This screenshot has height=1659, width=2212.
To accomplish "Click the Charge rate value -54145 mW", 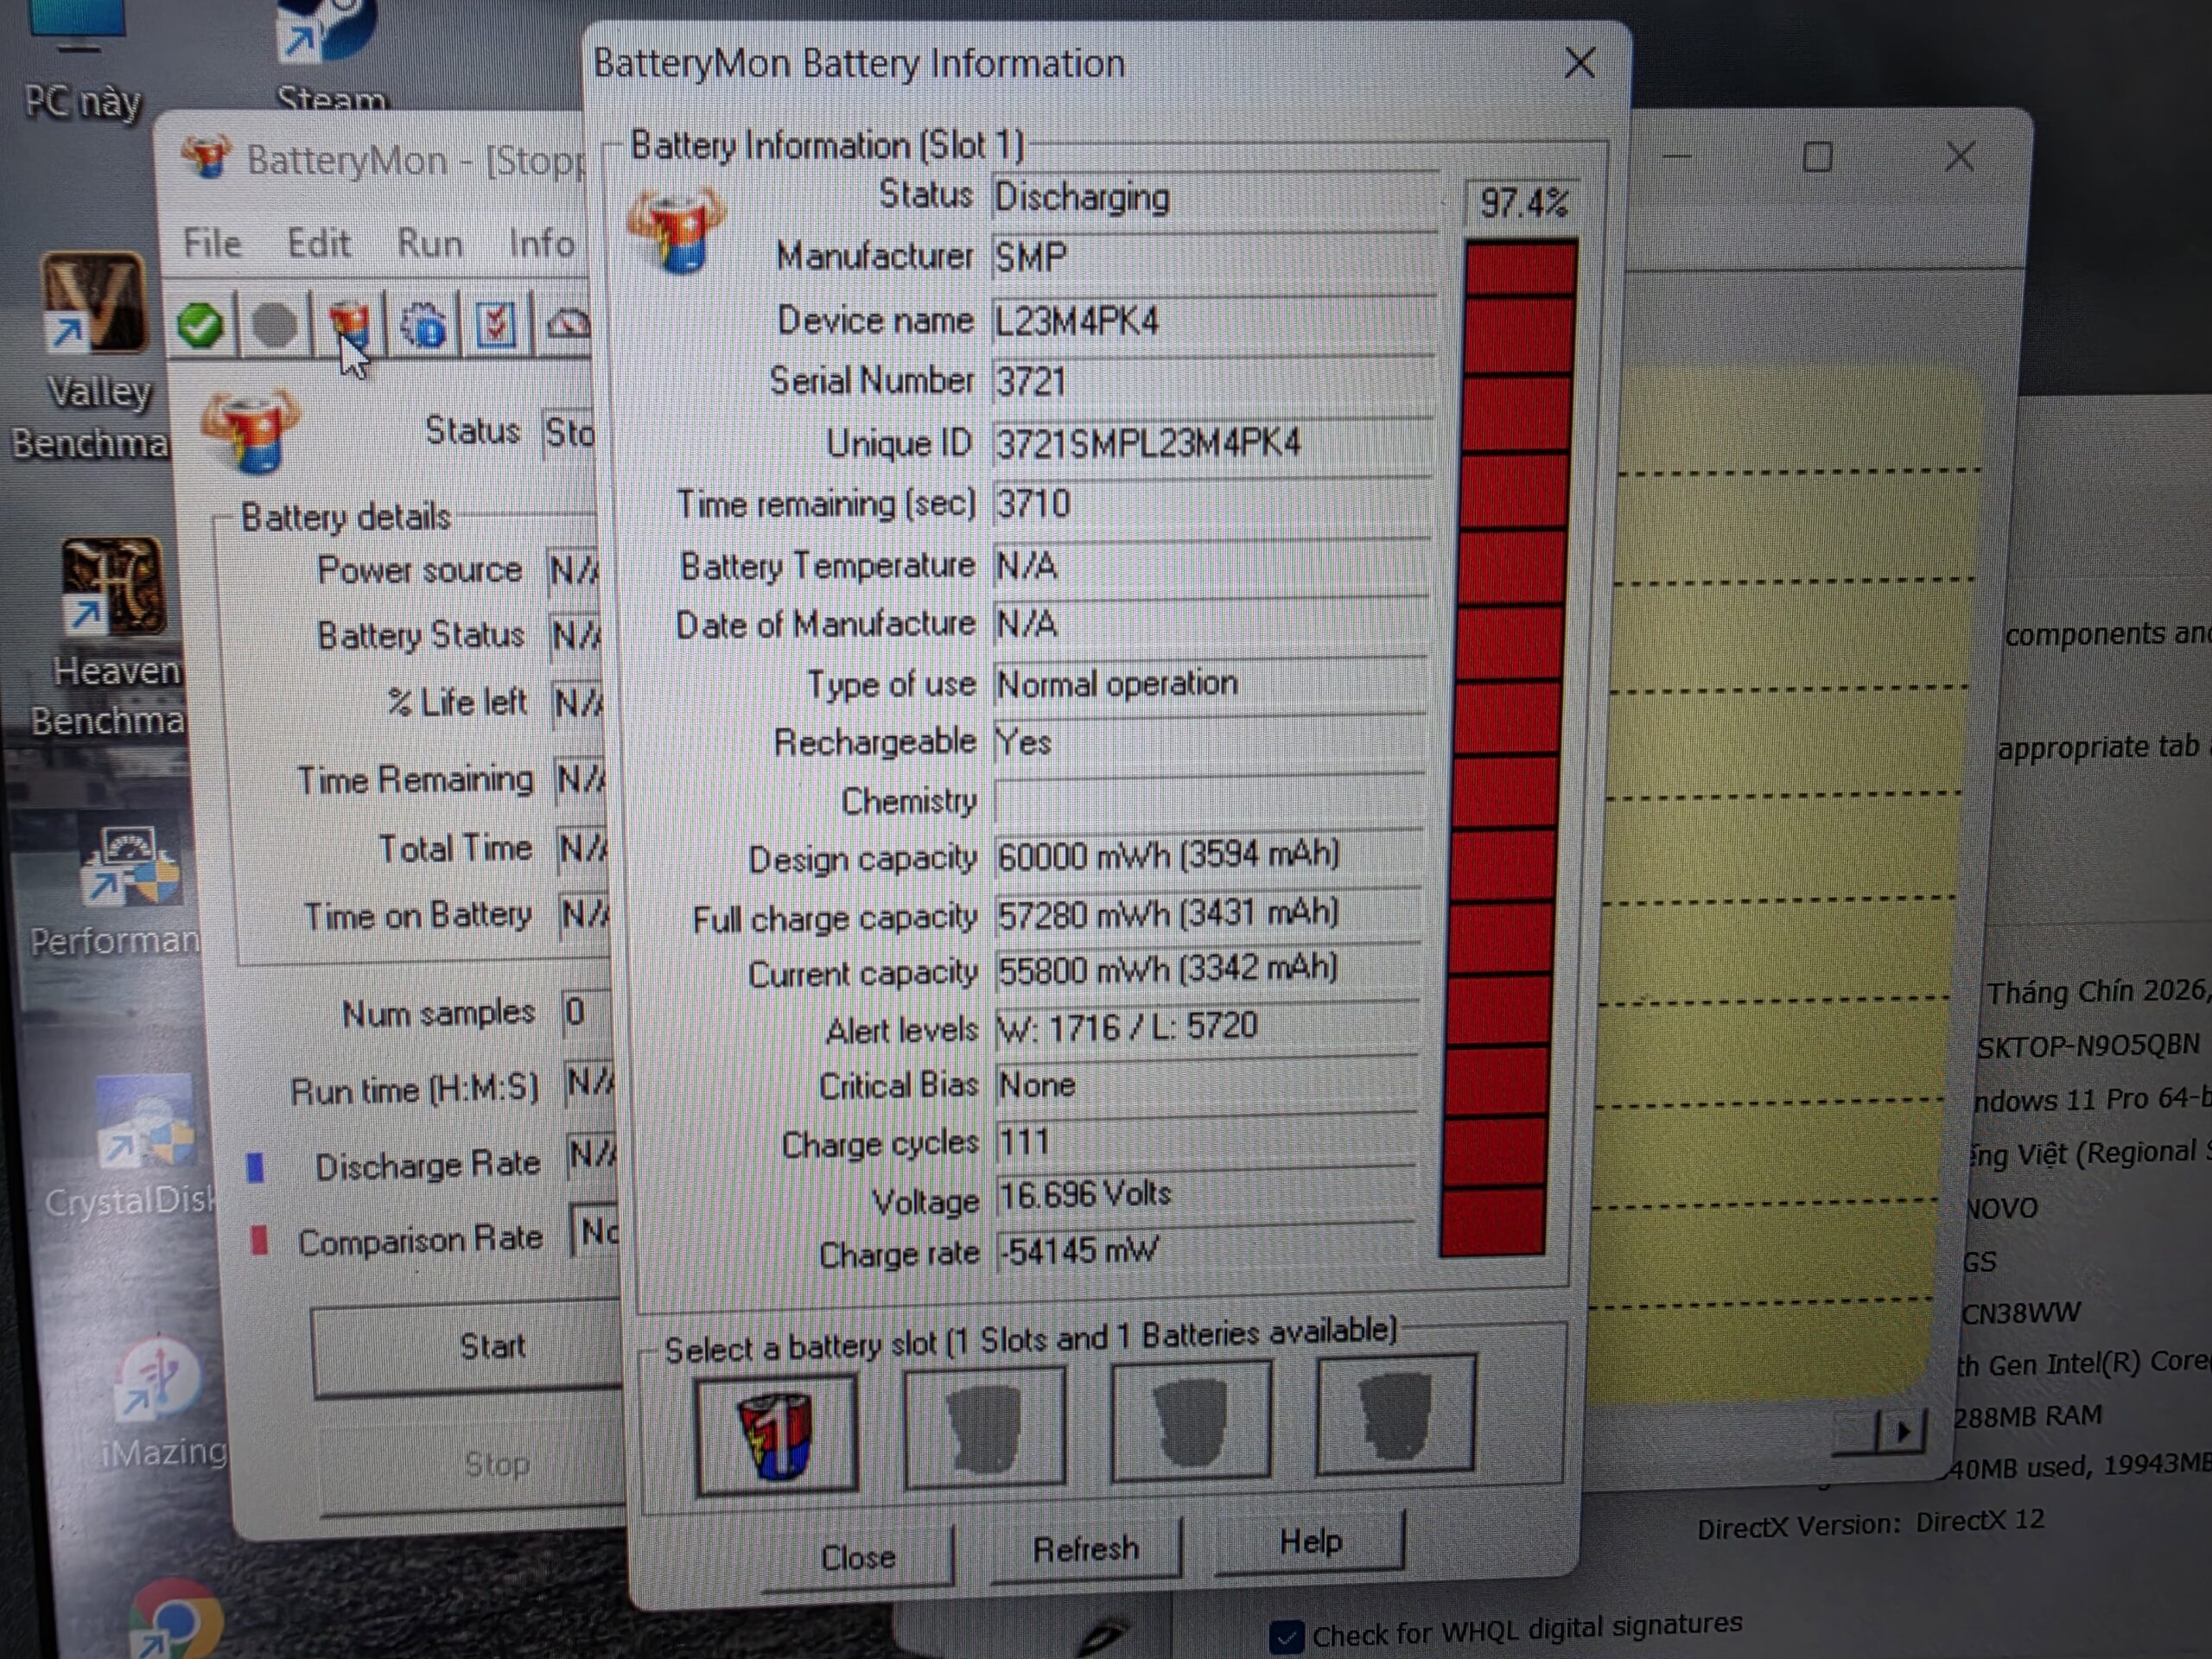I will pyautogui.click(x=1206, y=1251).
